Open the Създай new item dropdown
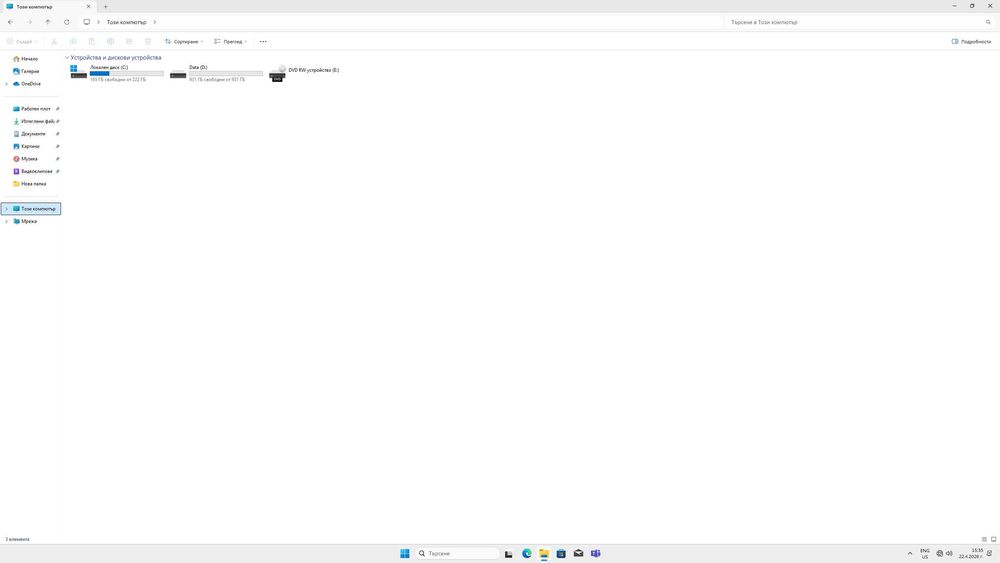 pyautogui.click(x=21, y=41)
